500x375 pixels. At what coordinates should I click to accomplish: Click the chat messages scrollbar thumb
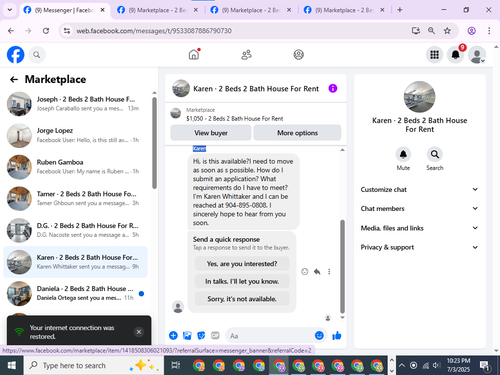[x=342, y=266]
